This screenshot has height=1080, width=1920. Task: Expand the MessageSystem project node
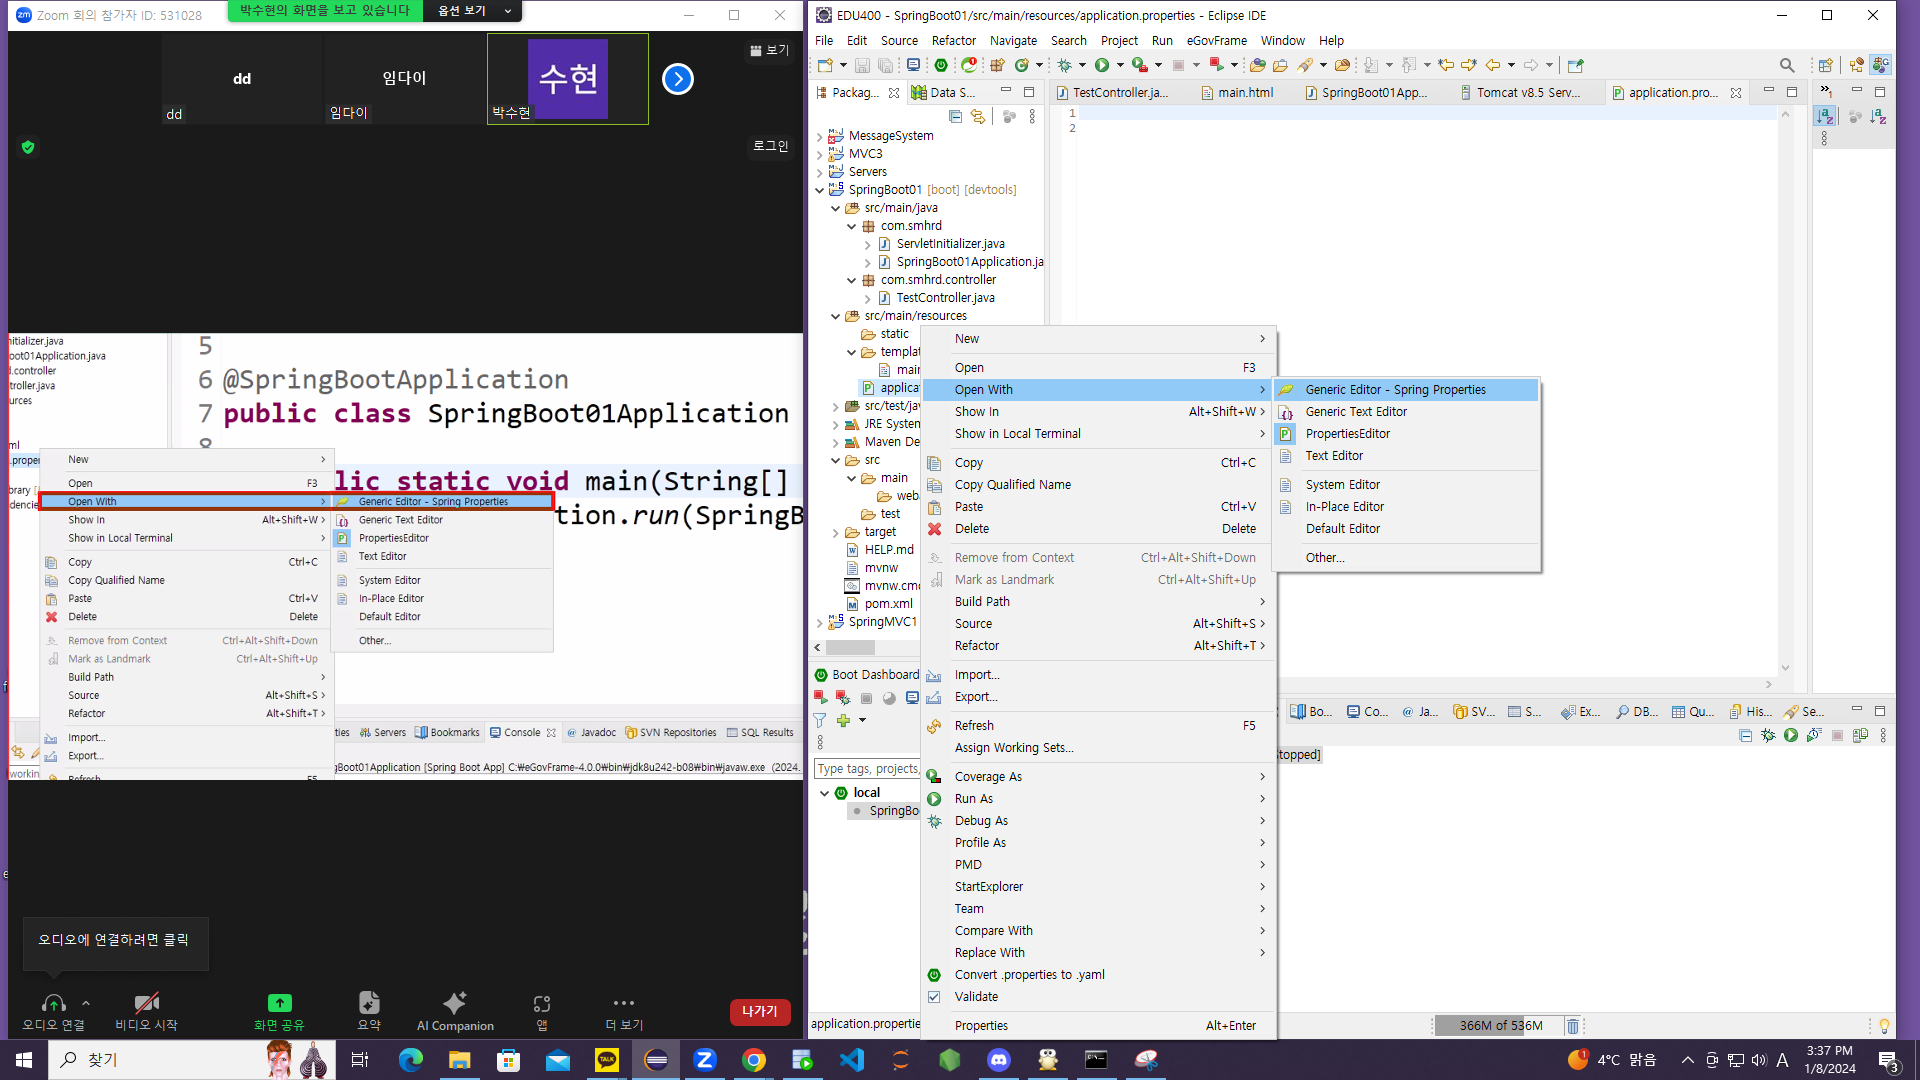tap(820, 136)
